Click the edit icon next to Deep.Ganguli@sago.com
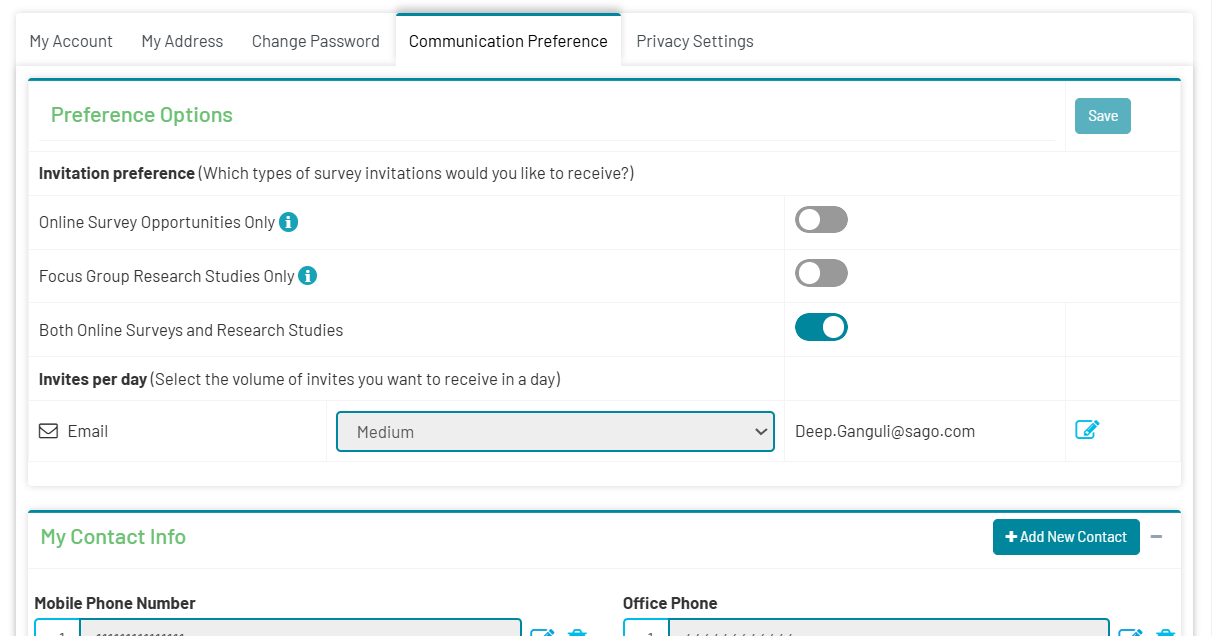This screenshot has width=1212, height=636. [1087, 430]
